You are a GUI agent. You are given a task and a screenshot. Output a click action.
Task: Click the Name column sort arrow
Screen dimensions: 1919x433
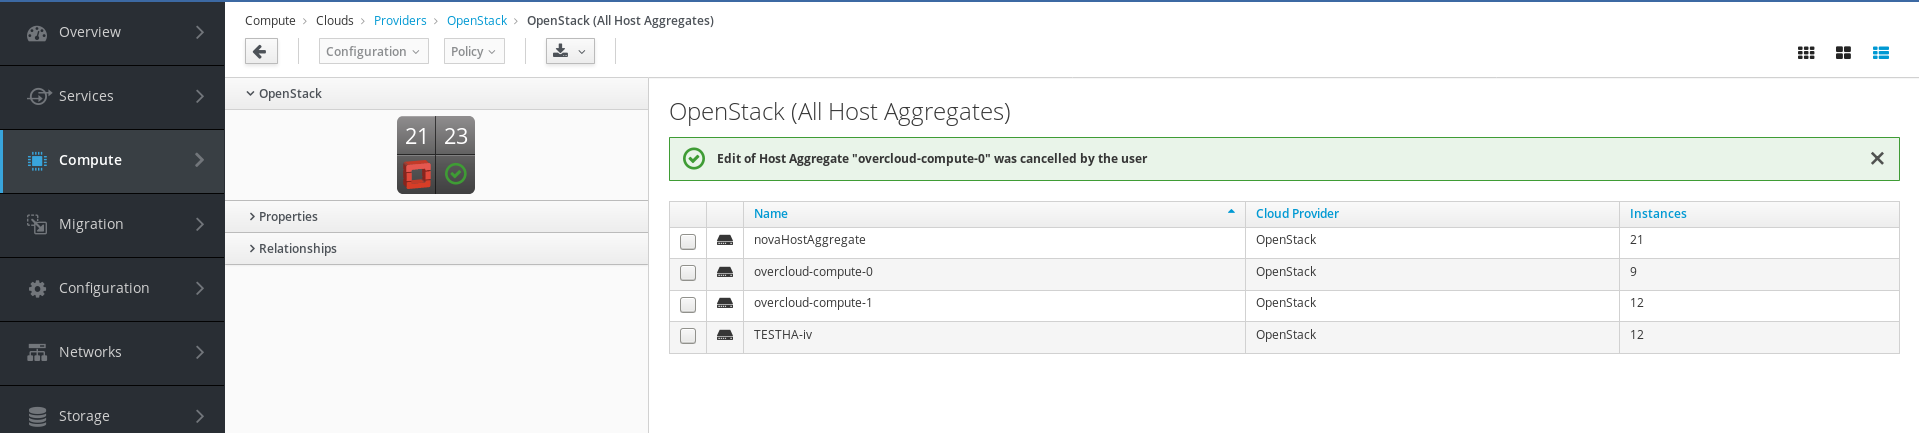click(x=1231, y=212)
